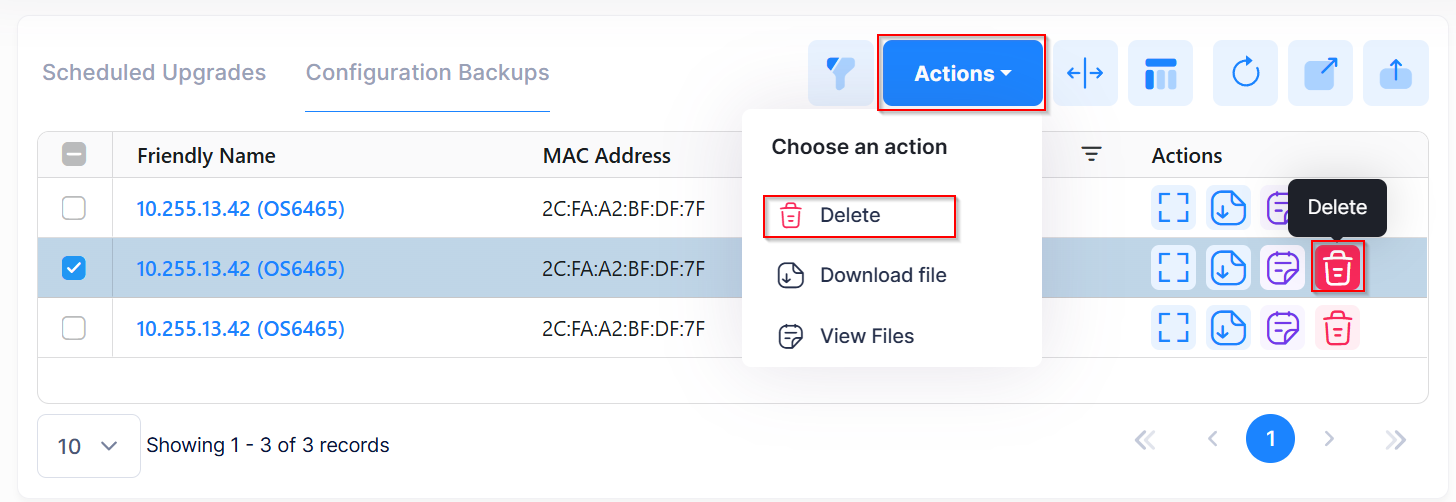Select Download file from the action menu

coord(882,276)
